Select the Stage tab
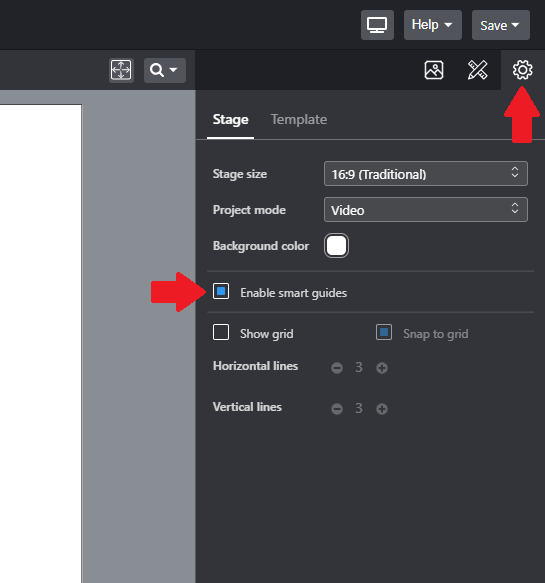The image size is (545, 583). [230, 120]
